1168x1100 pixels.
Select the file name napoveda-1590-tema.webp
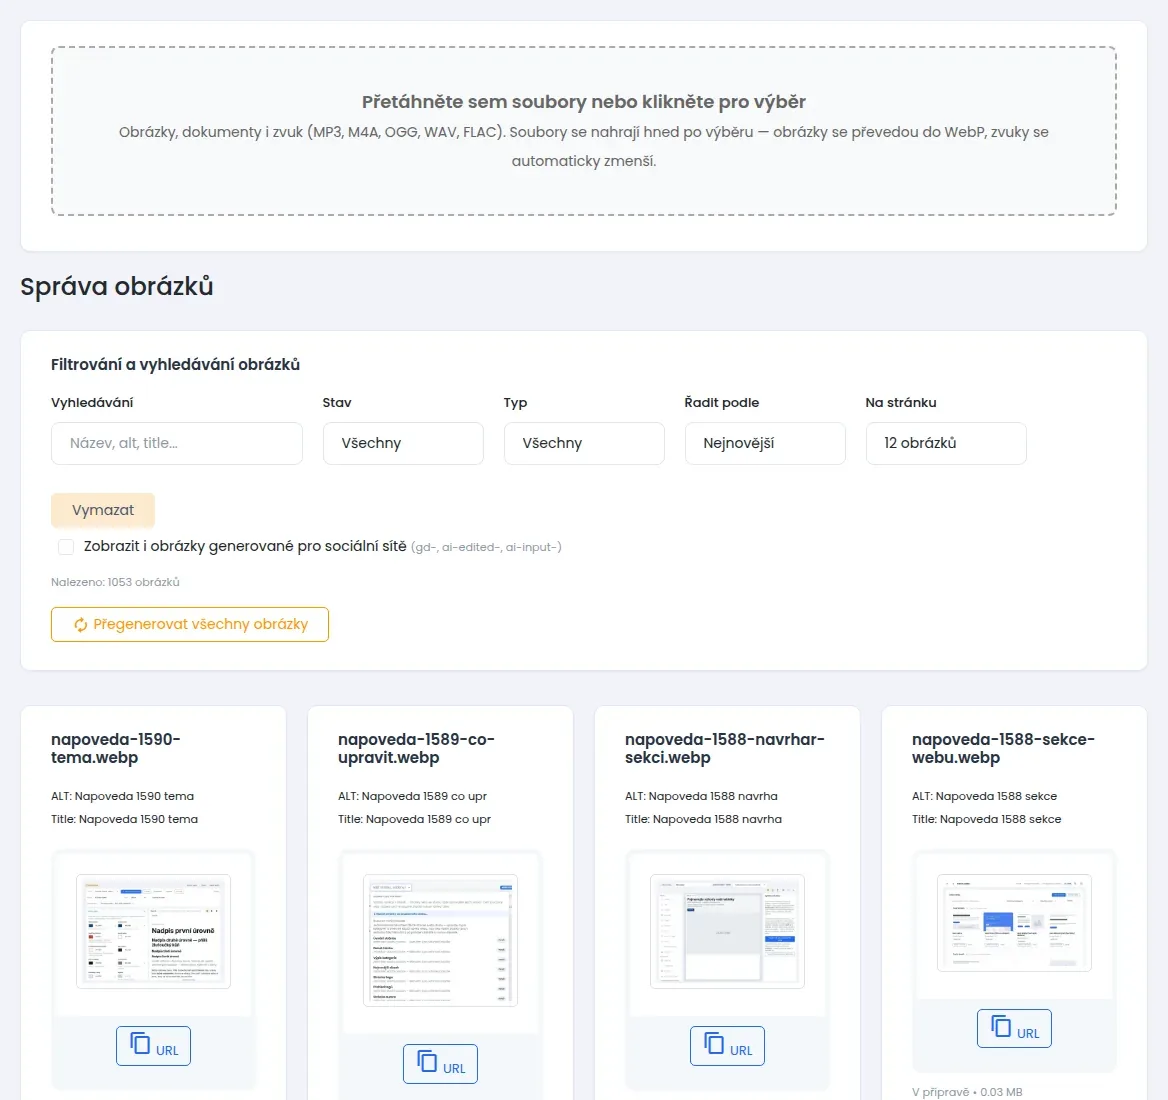[x=116, y=748]
